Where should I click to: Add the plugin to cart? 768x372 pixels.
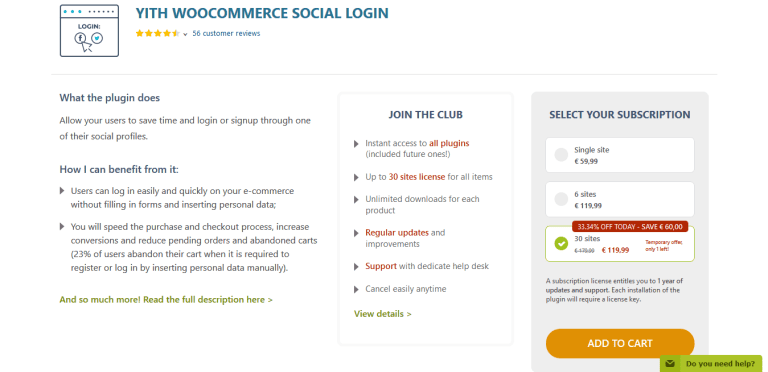click(x=620, y=343)
